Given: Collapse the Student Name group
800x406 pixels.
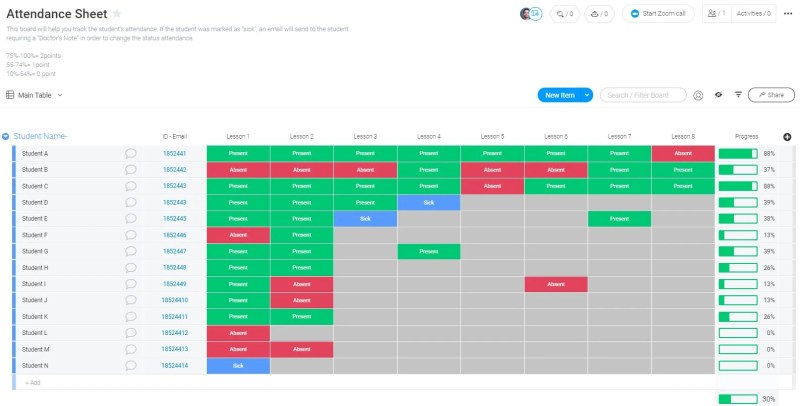Looking at the screenshot, I should [x=6, y=136].
